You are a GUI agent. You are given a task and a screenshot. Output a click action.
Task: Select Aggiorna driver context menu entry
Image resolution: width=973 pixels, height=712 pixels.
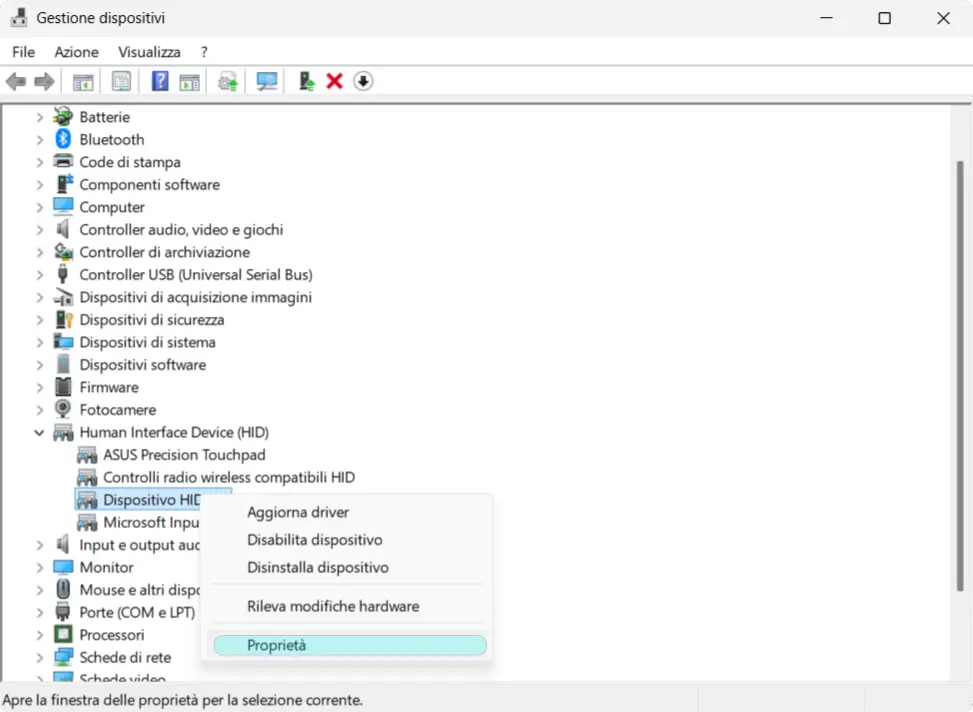[x=297, y=511]
